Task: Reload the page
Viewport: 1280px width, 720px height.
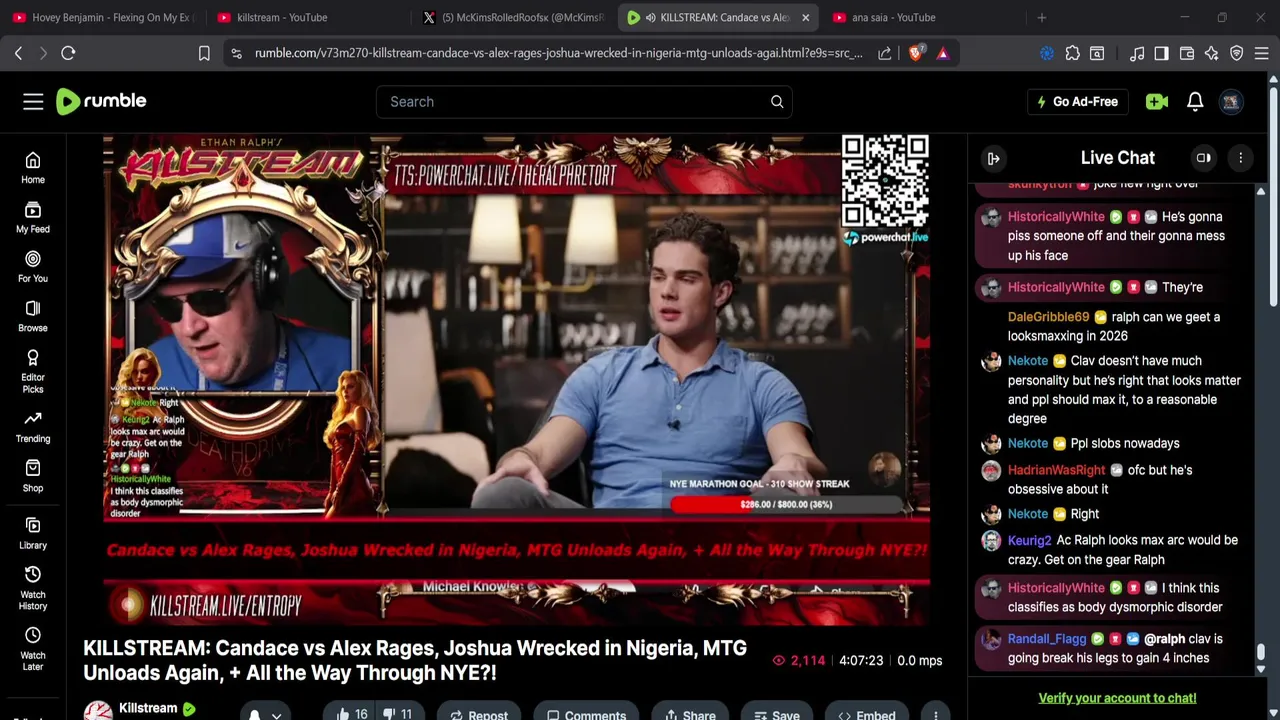Action: click(68, 53)
